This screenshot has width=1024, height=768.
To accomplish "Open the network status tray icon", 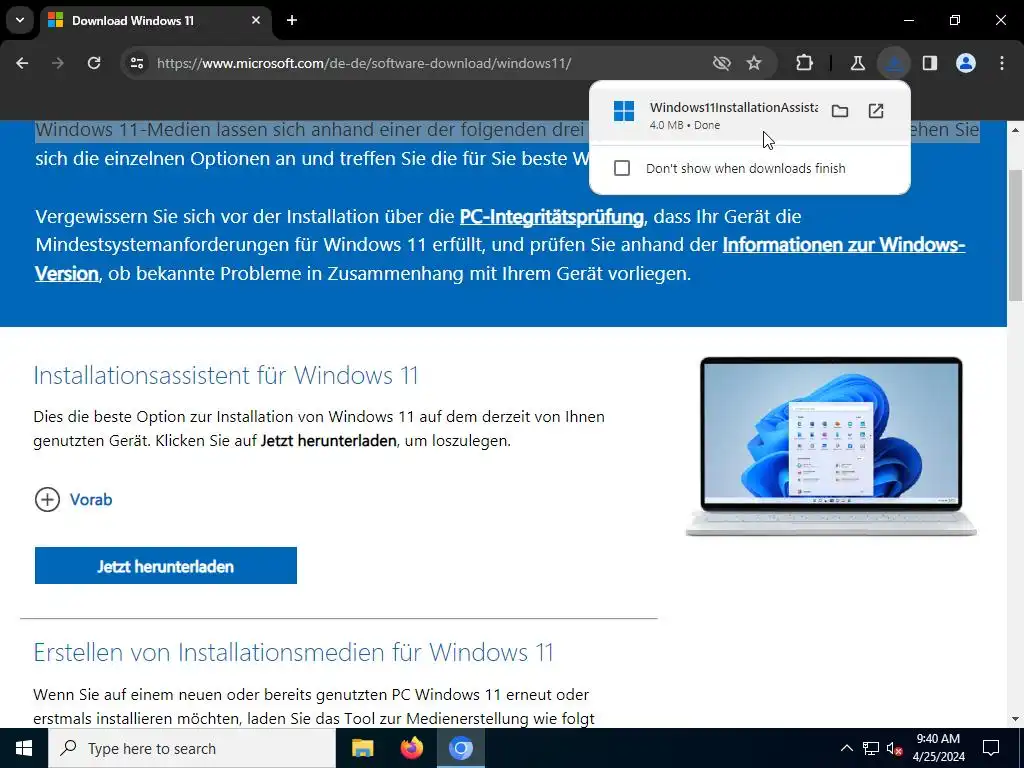I will coord(871,748).
